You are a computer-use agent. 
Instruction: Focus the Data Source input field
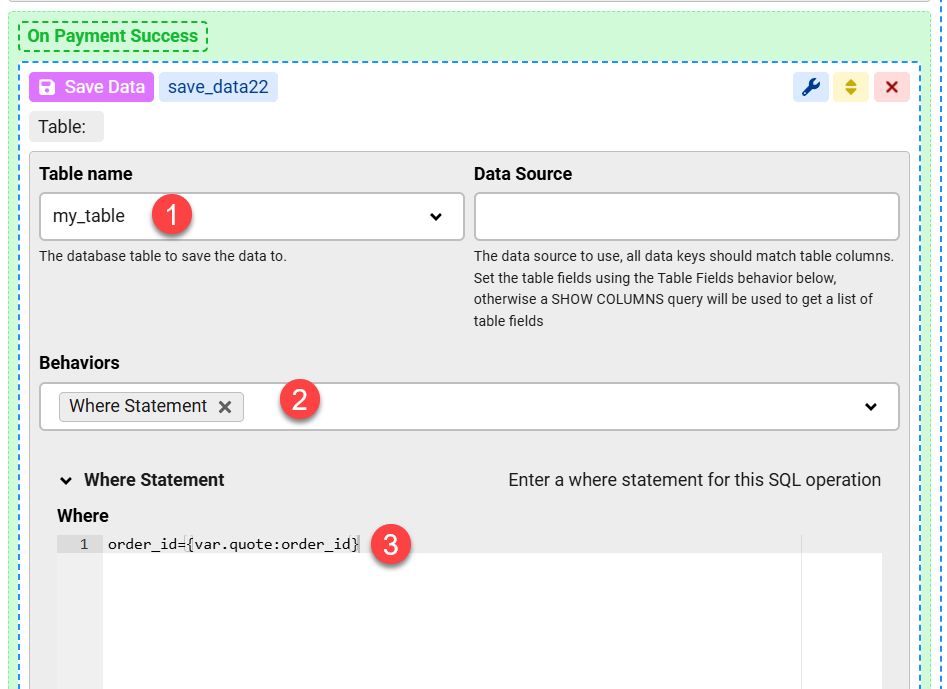point(686,217)
